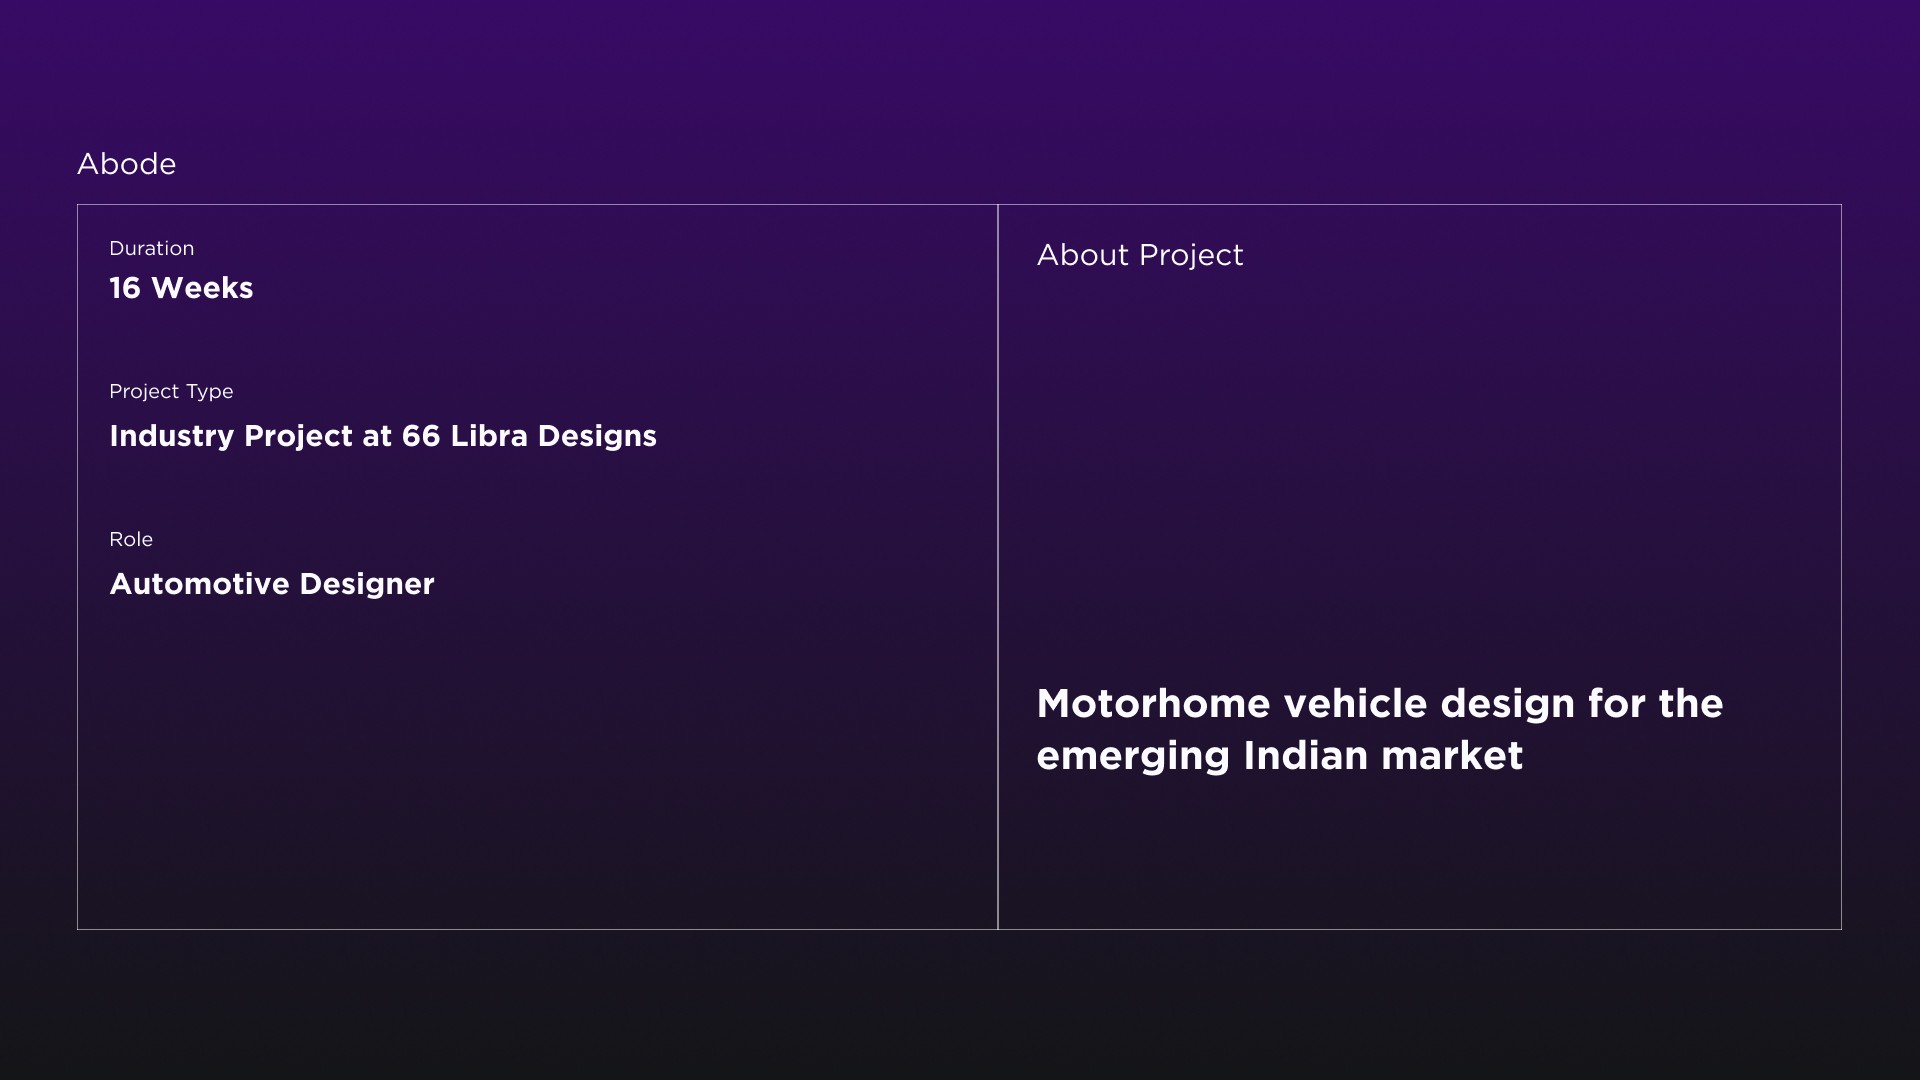1920x1080 pixels.
Task: Click the word Automotive under Role
Action: (x=199, y=584)
